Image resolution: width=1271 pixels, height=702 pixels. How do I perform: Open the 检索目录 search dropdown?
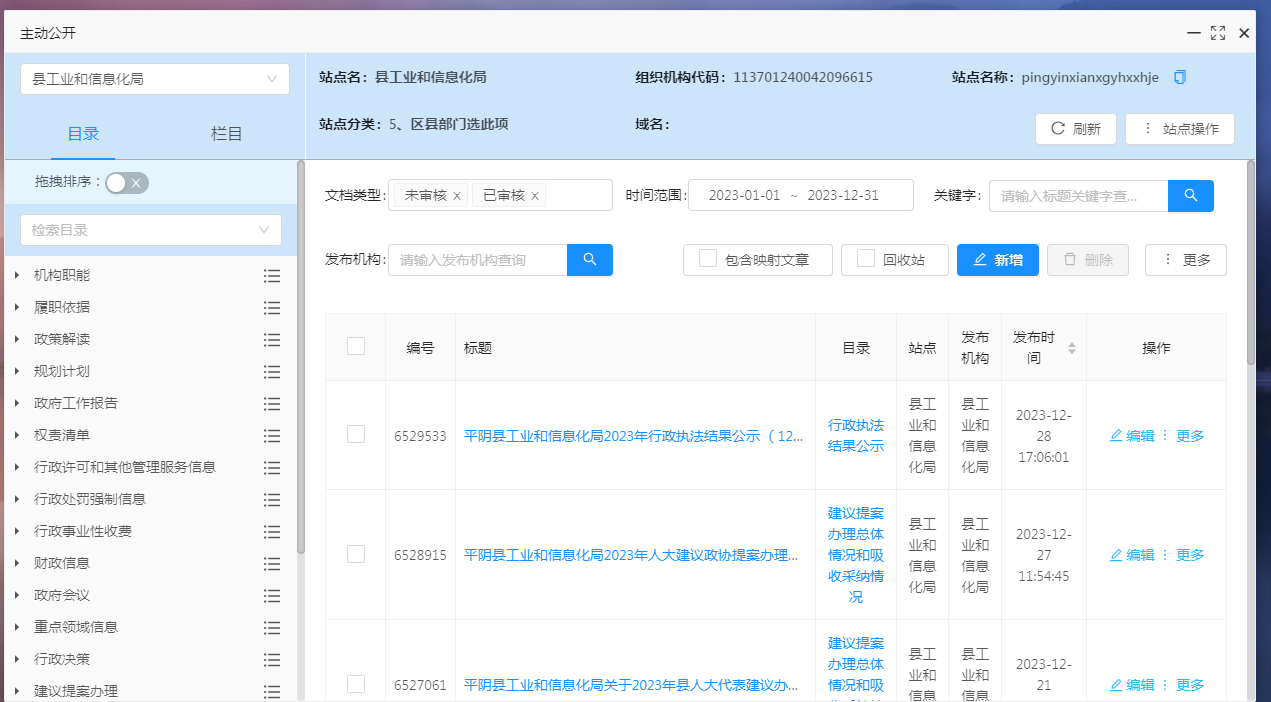coord(150,230)
